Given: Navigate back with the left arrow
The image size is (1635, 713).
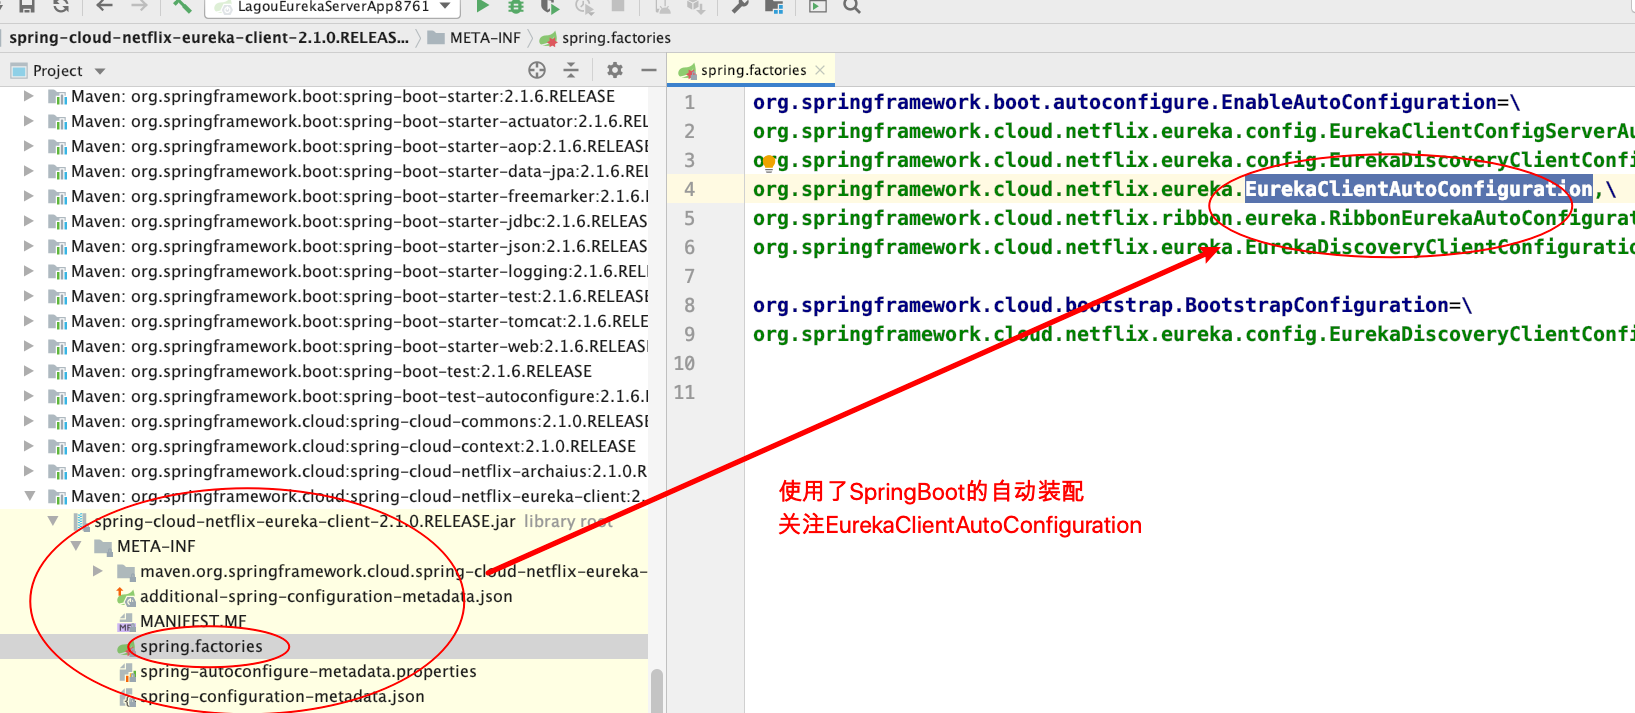Looking at the screenshot, I should click(104, 7).
